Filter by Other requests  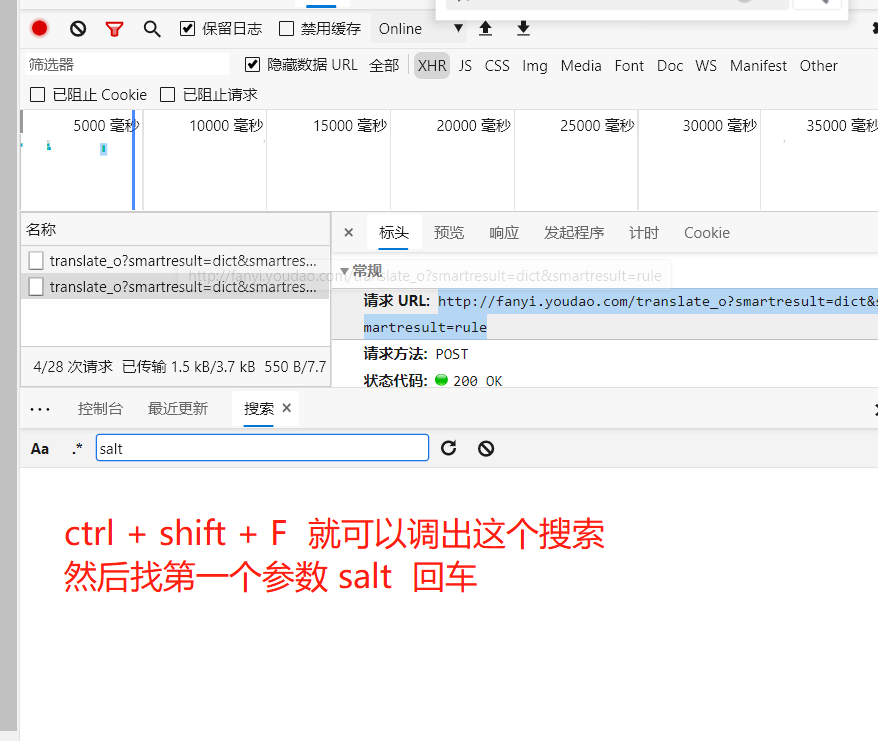pos(819,66)
